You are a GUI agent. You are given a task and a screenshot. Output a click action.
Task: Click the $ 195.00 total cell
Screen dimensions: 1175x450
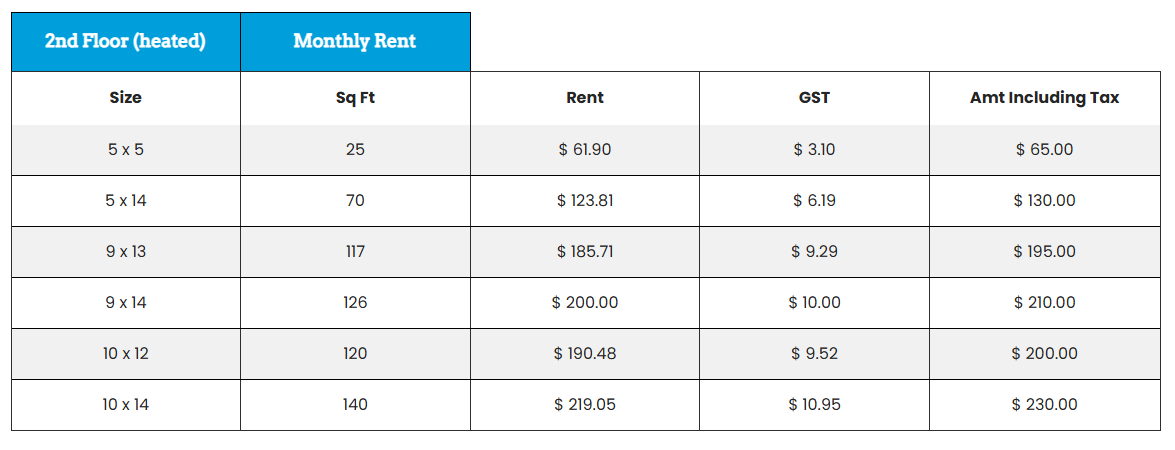1044,252
